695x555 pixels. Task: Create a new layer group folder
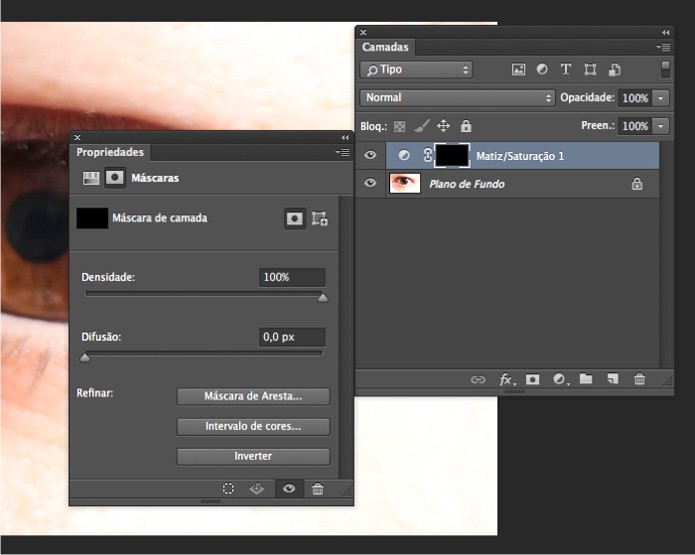tap(586, 380)
